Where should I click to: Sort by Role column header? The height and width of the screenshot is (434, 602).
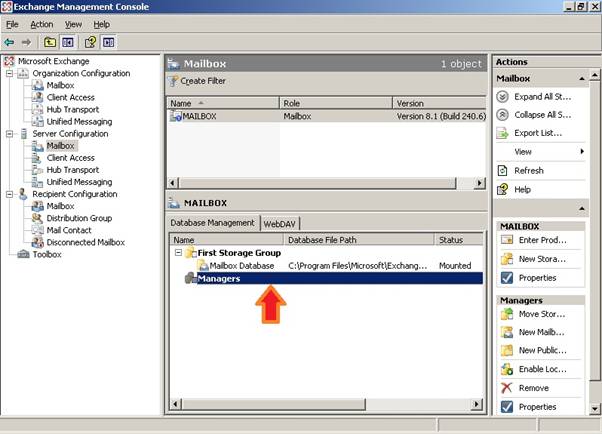pos(336,103)
